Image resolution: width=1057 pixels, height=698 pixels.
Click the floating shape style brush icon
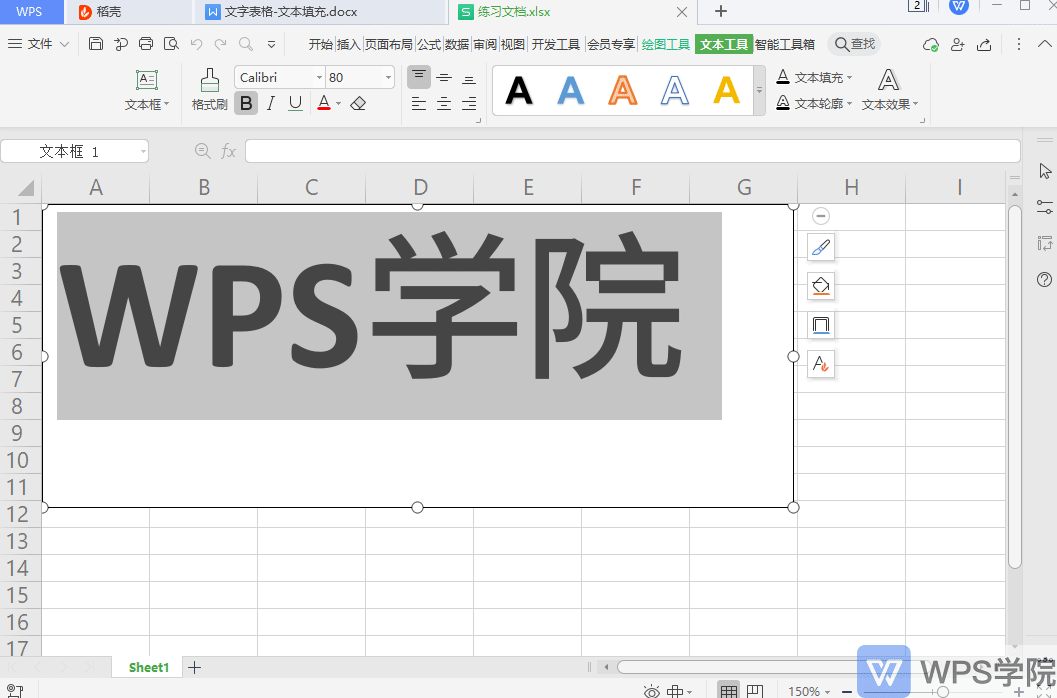point(821,247)
